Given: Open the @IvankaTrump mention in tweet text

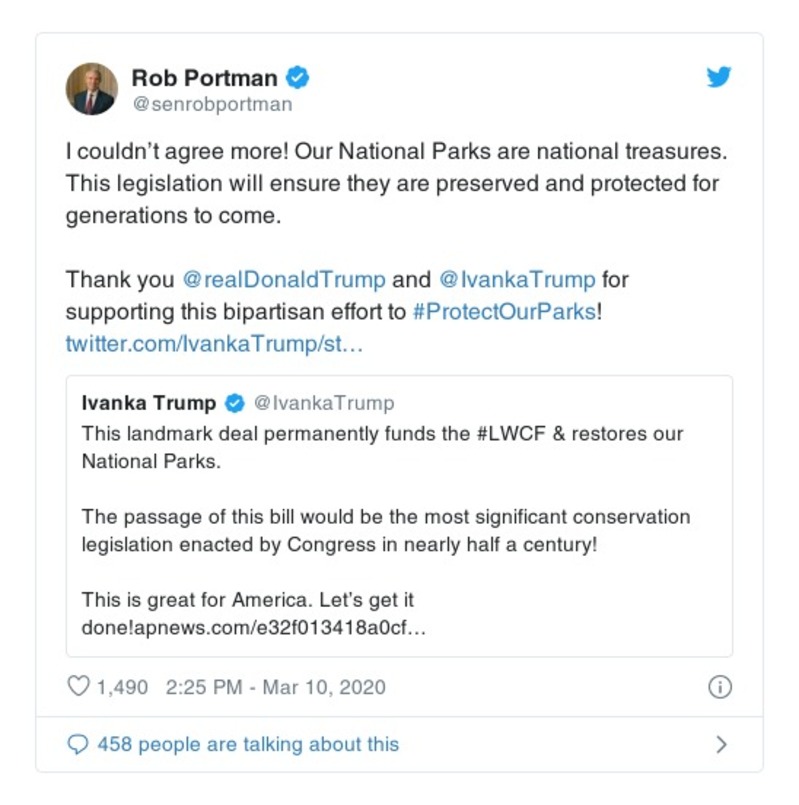Looking at the screenshot, I should (x=517, y=279).
